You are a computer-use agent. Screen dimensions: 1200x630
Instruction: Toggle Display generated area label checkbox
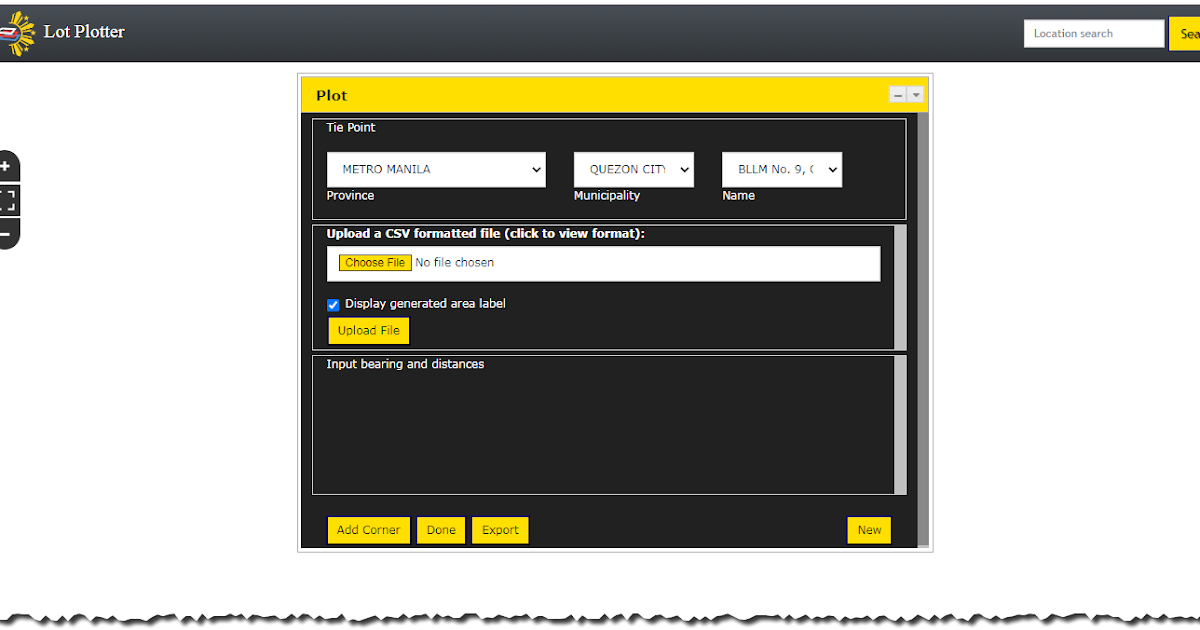334,305
